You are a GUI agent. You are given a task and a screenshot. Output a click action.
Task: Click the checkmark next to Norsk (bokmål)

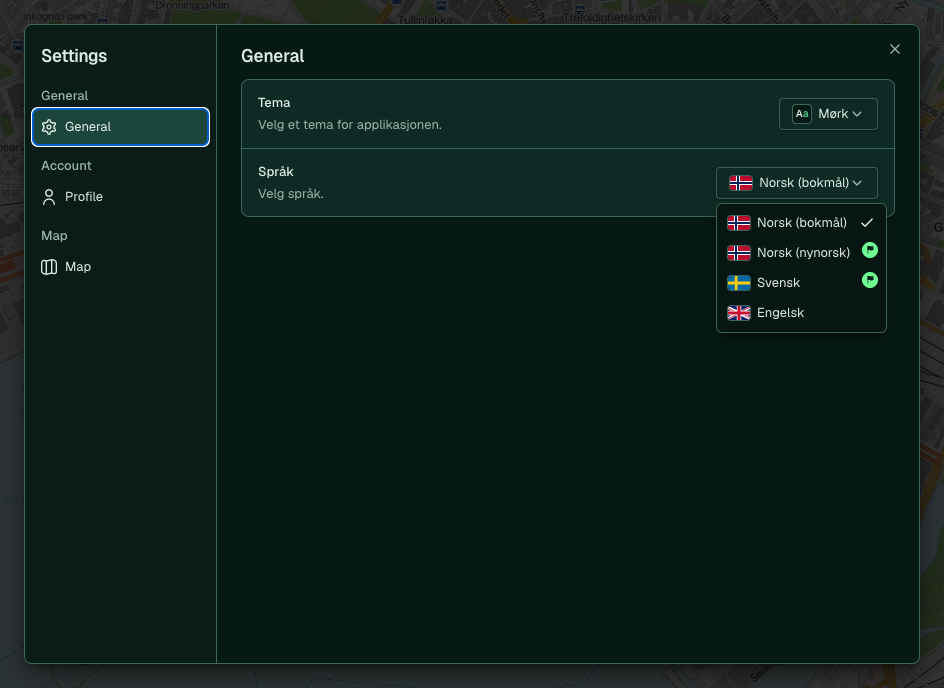tap(867, 223)
